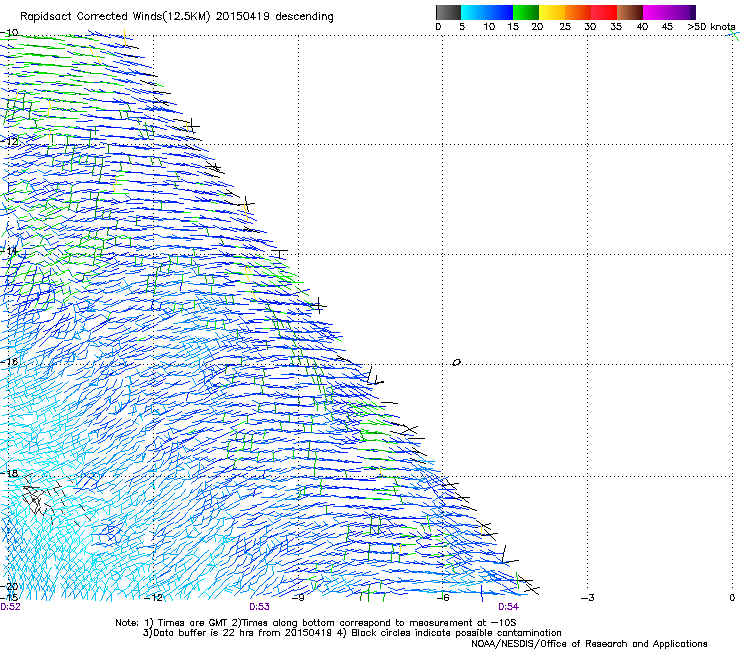Image resolution: width=740 pixels, height=650 pixels.
Task: Click the note 'Times are GMT'
Action: [x=194, y=623]
